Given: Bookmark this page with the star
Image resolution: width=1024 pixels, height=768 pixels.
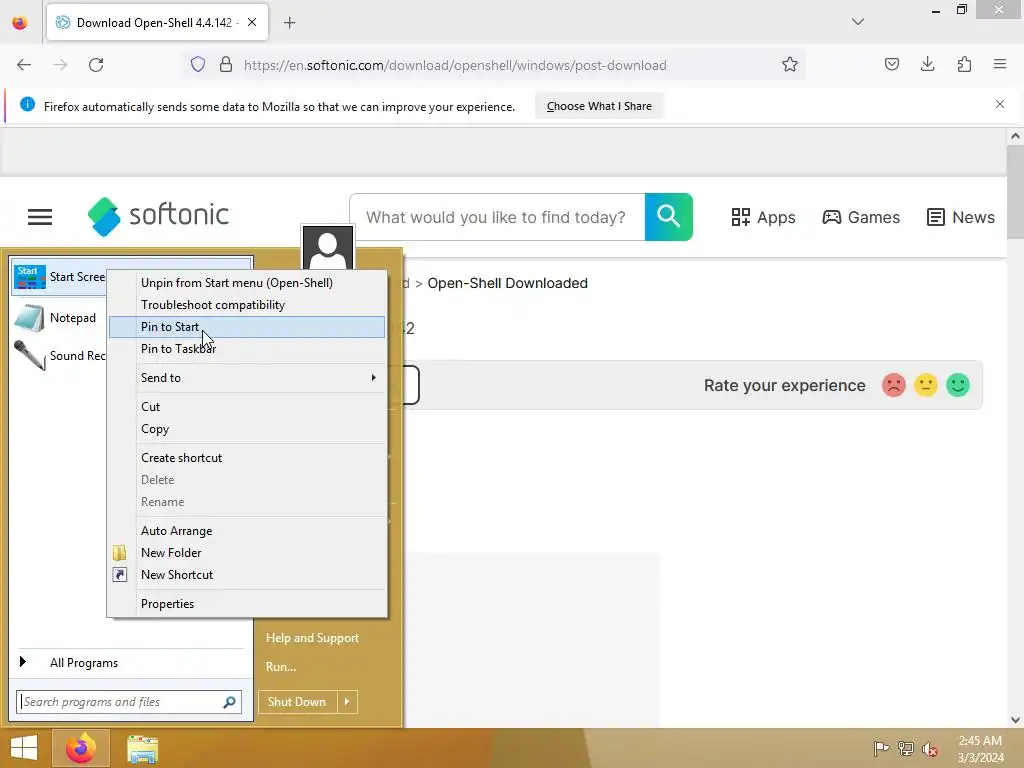Looking at the screenshot, I should click(x=790, y=65).
